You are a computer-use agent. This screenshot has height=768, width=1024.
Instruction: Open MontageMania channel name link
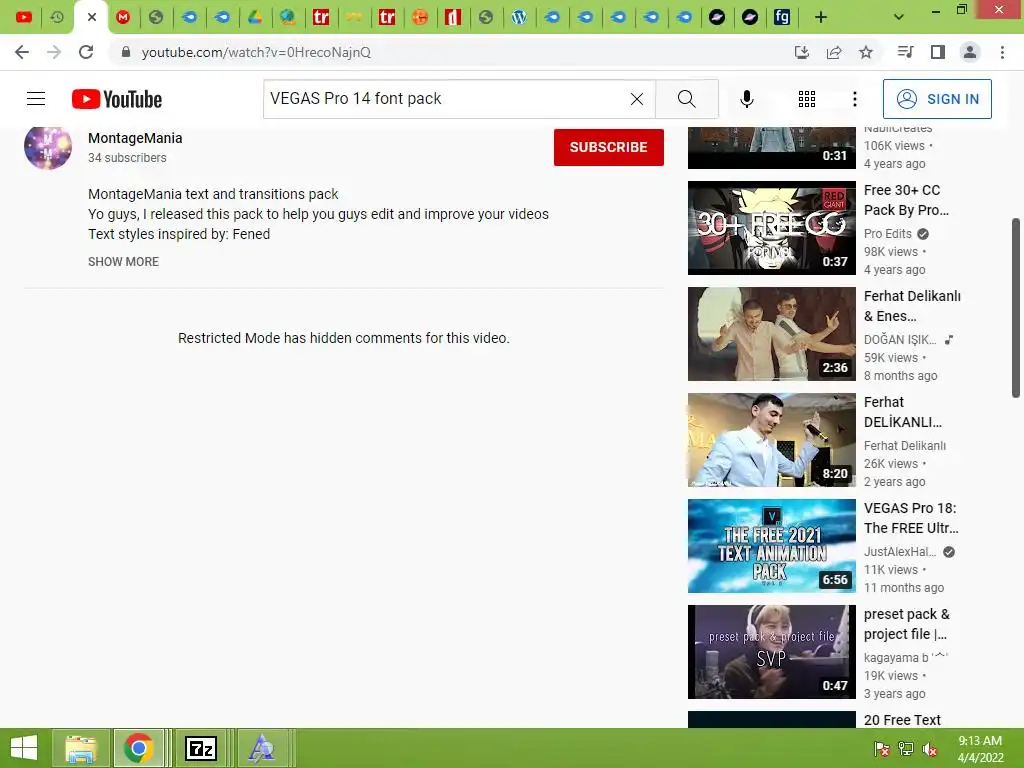click(135, 138)
